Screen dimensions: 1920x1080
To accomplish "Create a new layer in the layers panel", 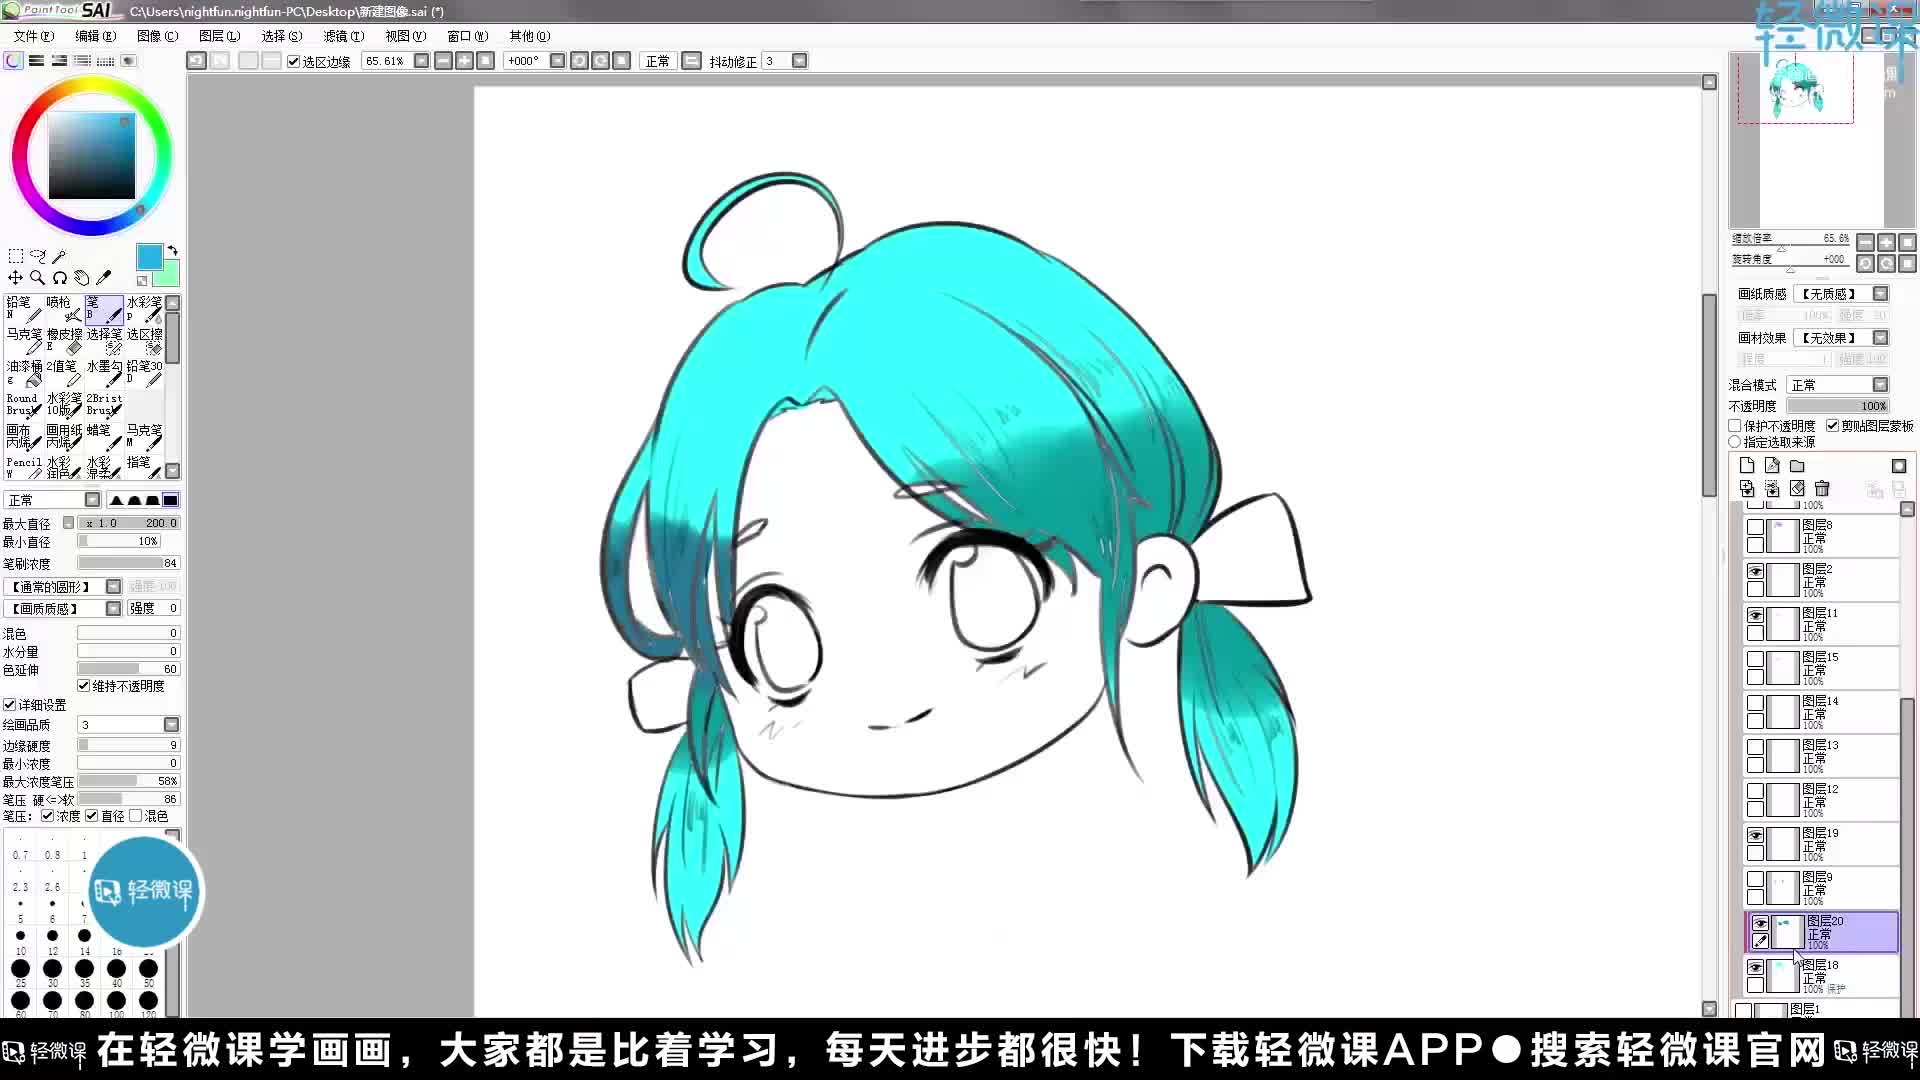I will click(x=1747, y=465).
